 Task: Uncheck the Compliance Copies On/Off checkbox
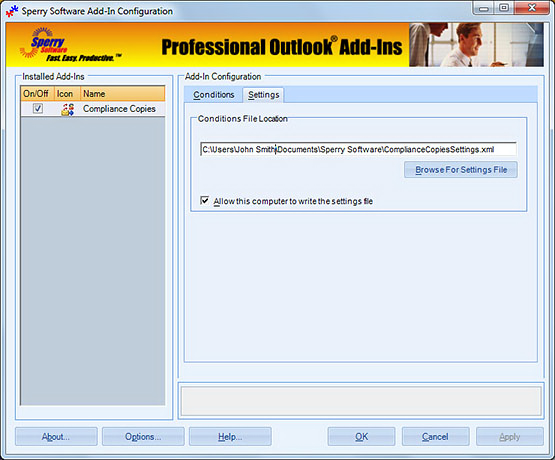coord(38,109)
